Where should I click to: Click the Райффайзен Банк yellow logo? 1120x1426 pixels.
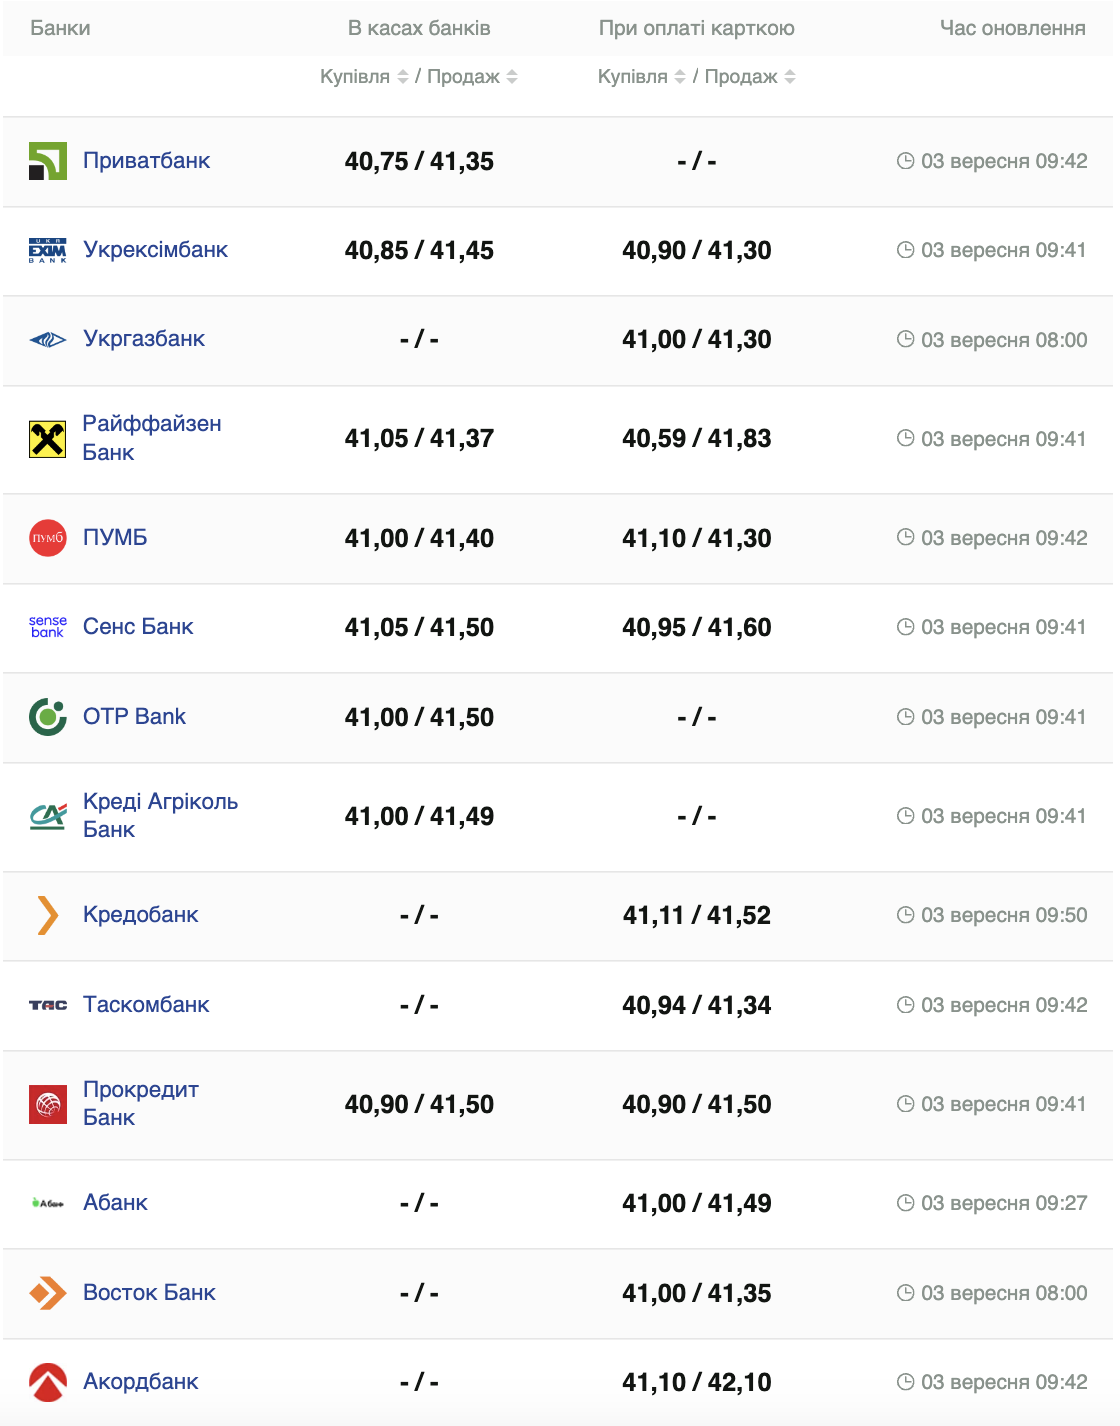[48, 439]
